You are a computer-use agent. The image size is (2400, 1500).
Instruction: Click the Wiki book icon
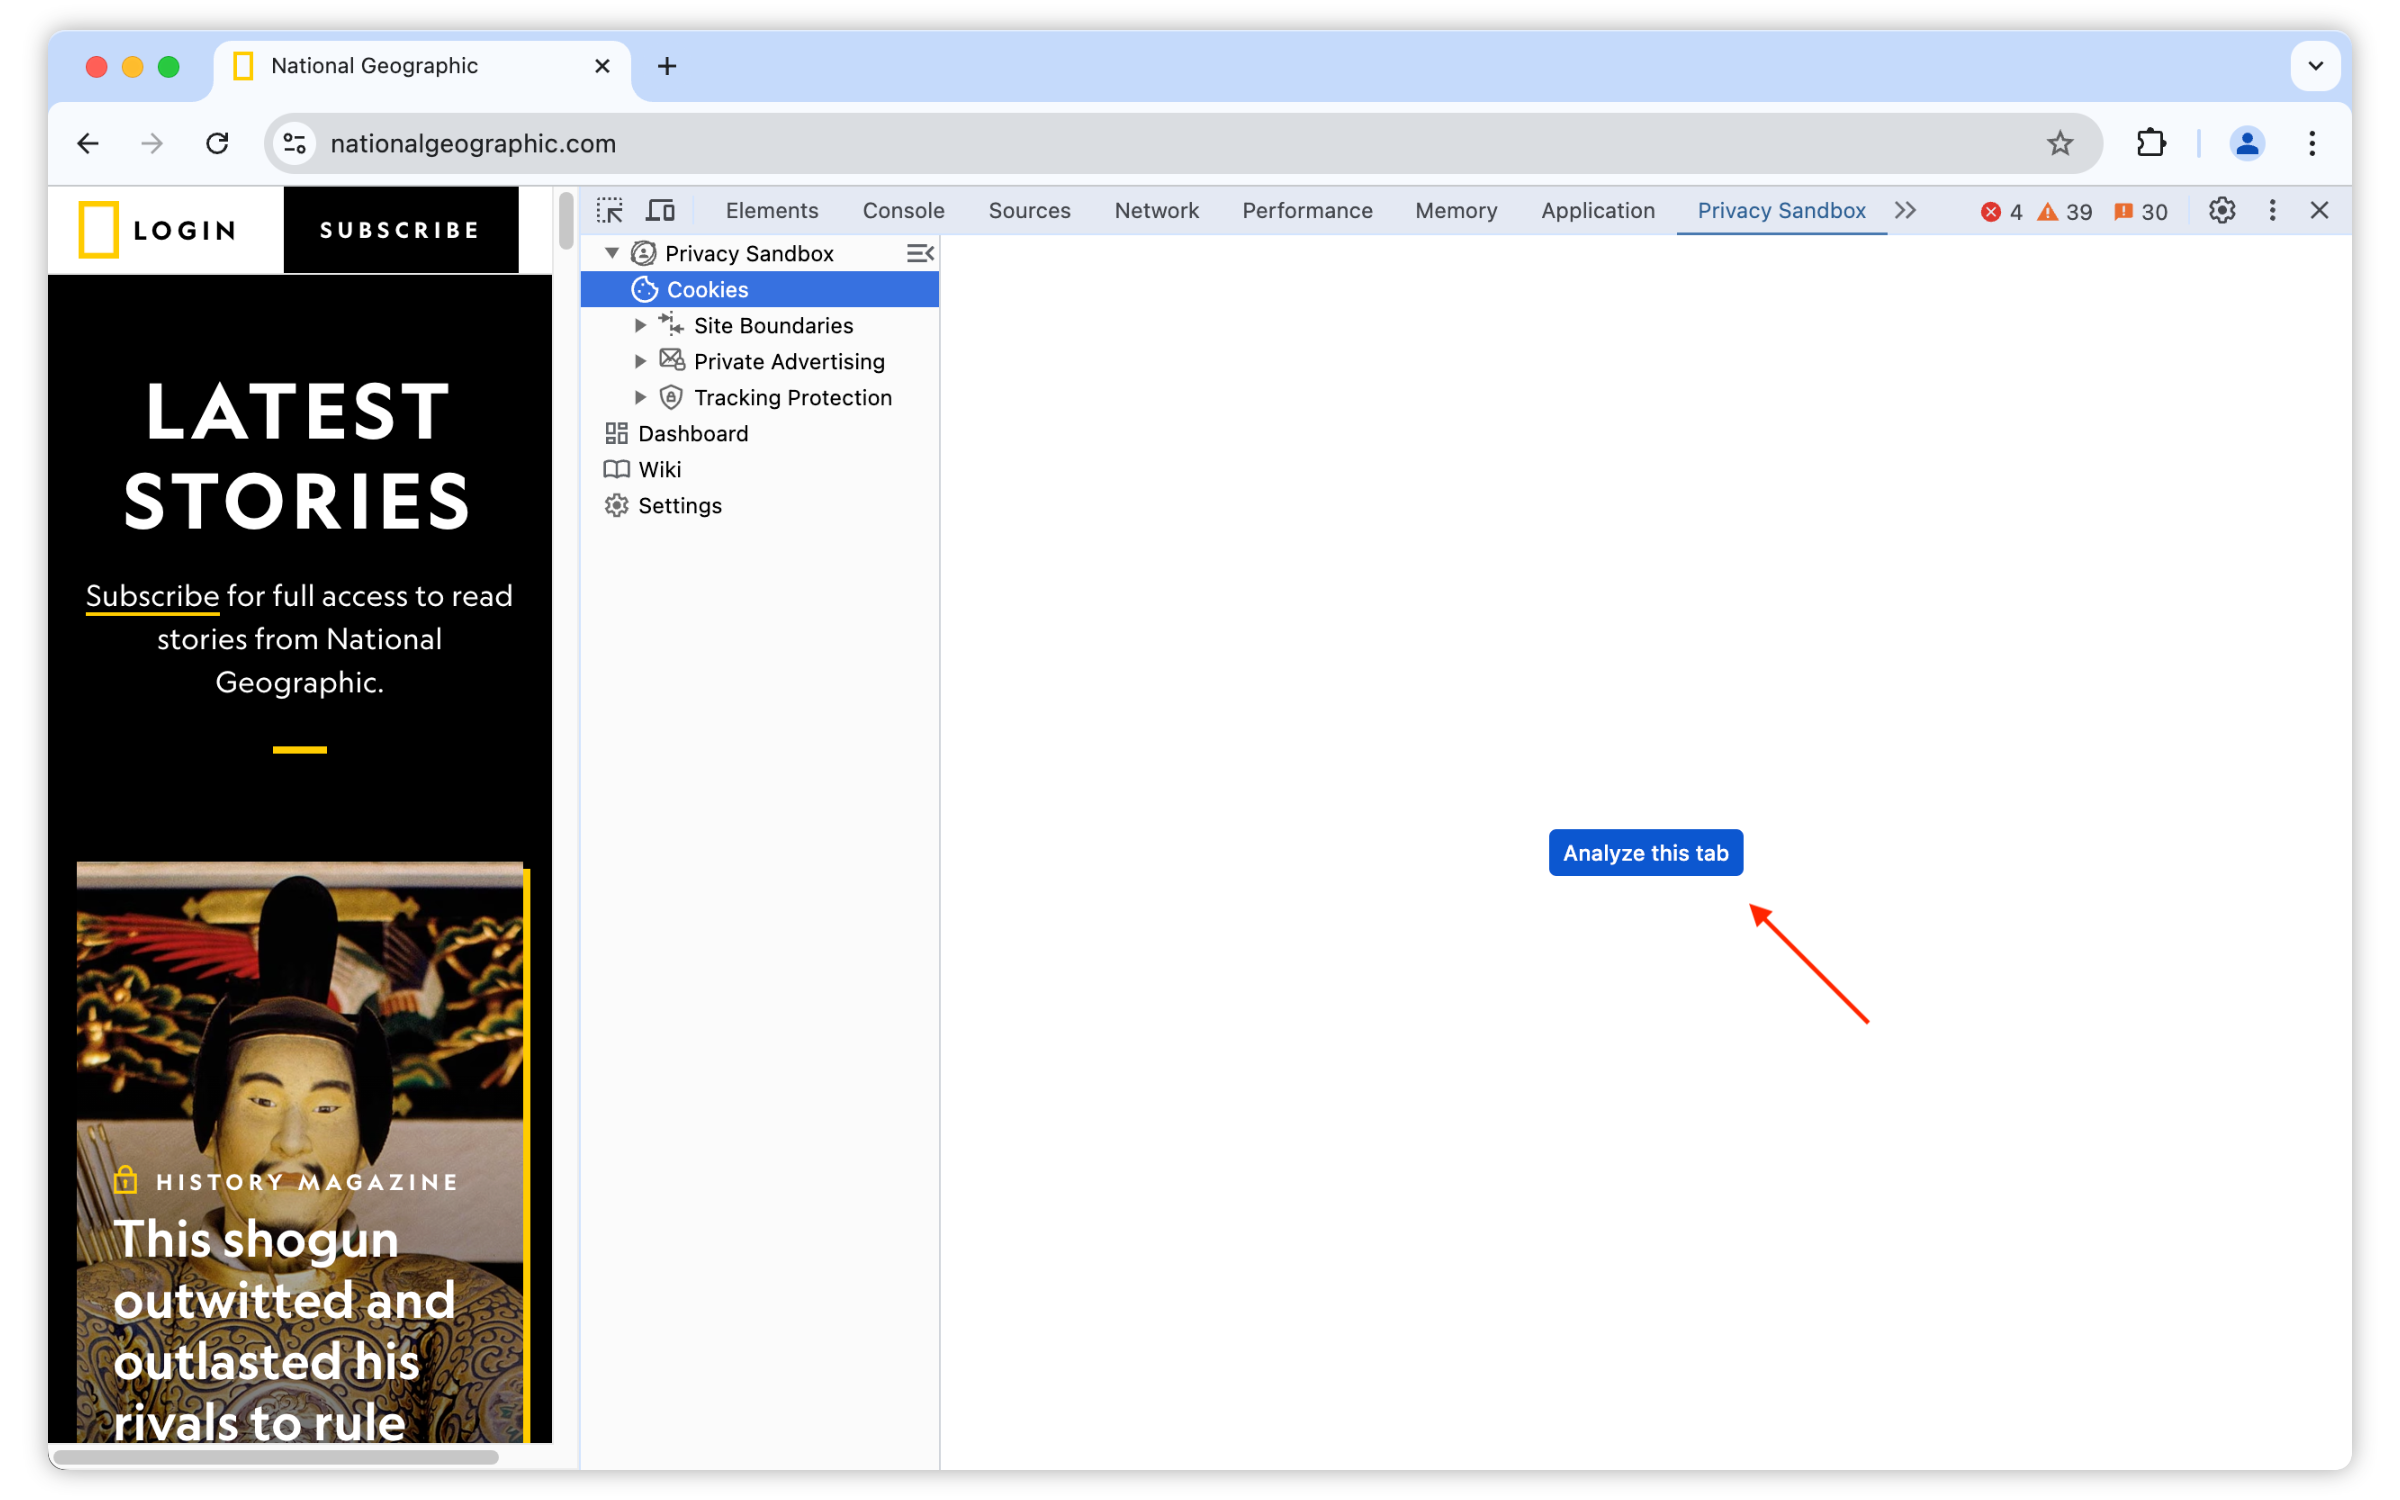coord(616,470)
